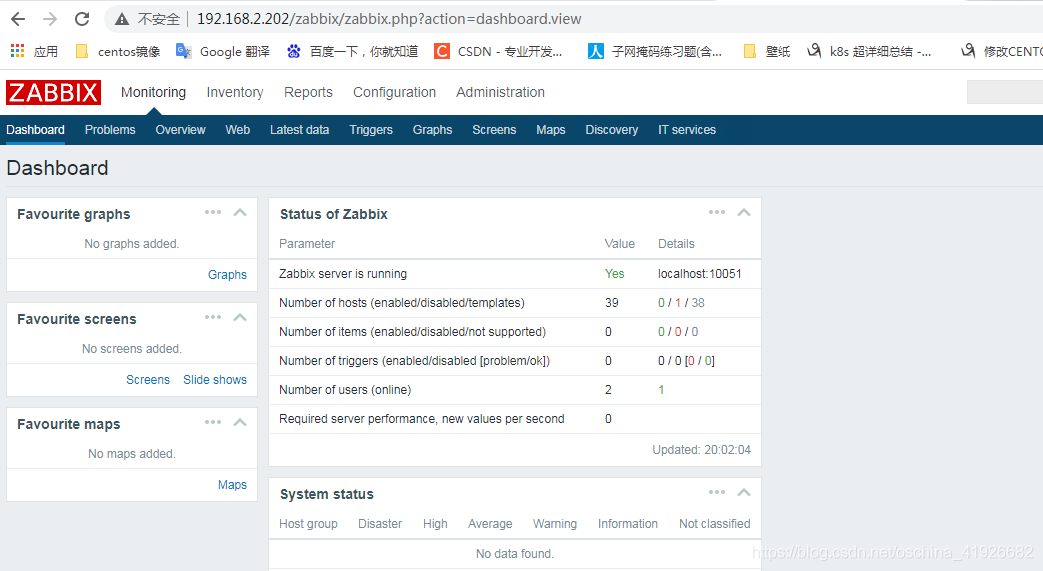Collapse the Favourite maps widget
Image resolution: width=1043 pixels, height=571 pixels.
(x=240, y=423)
